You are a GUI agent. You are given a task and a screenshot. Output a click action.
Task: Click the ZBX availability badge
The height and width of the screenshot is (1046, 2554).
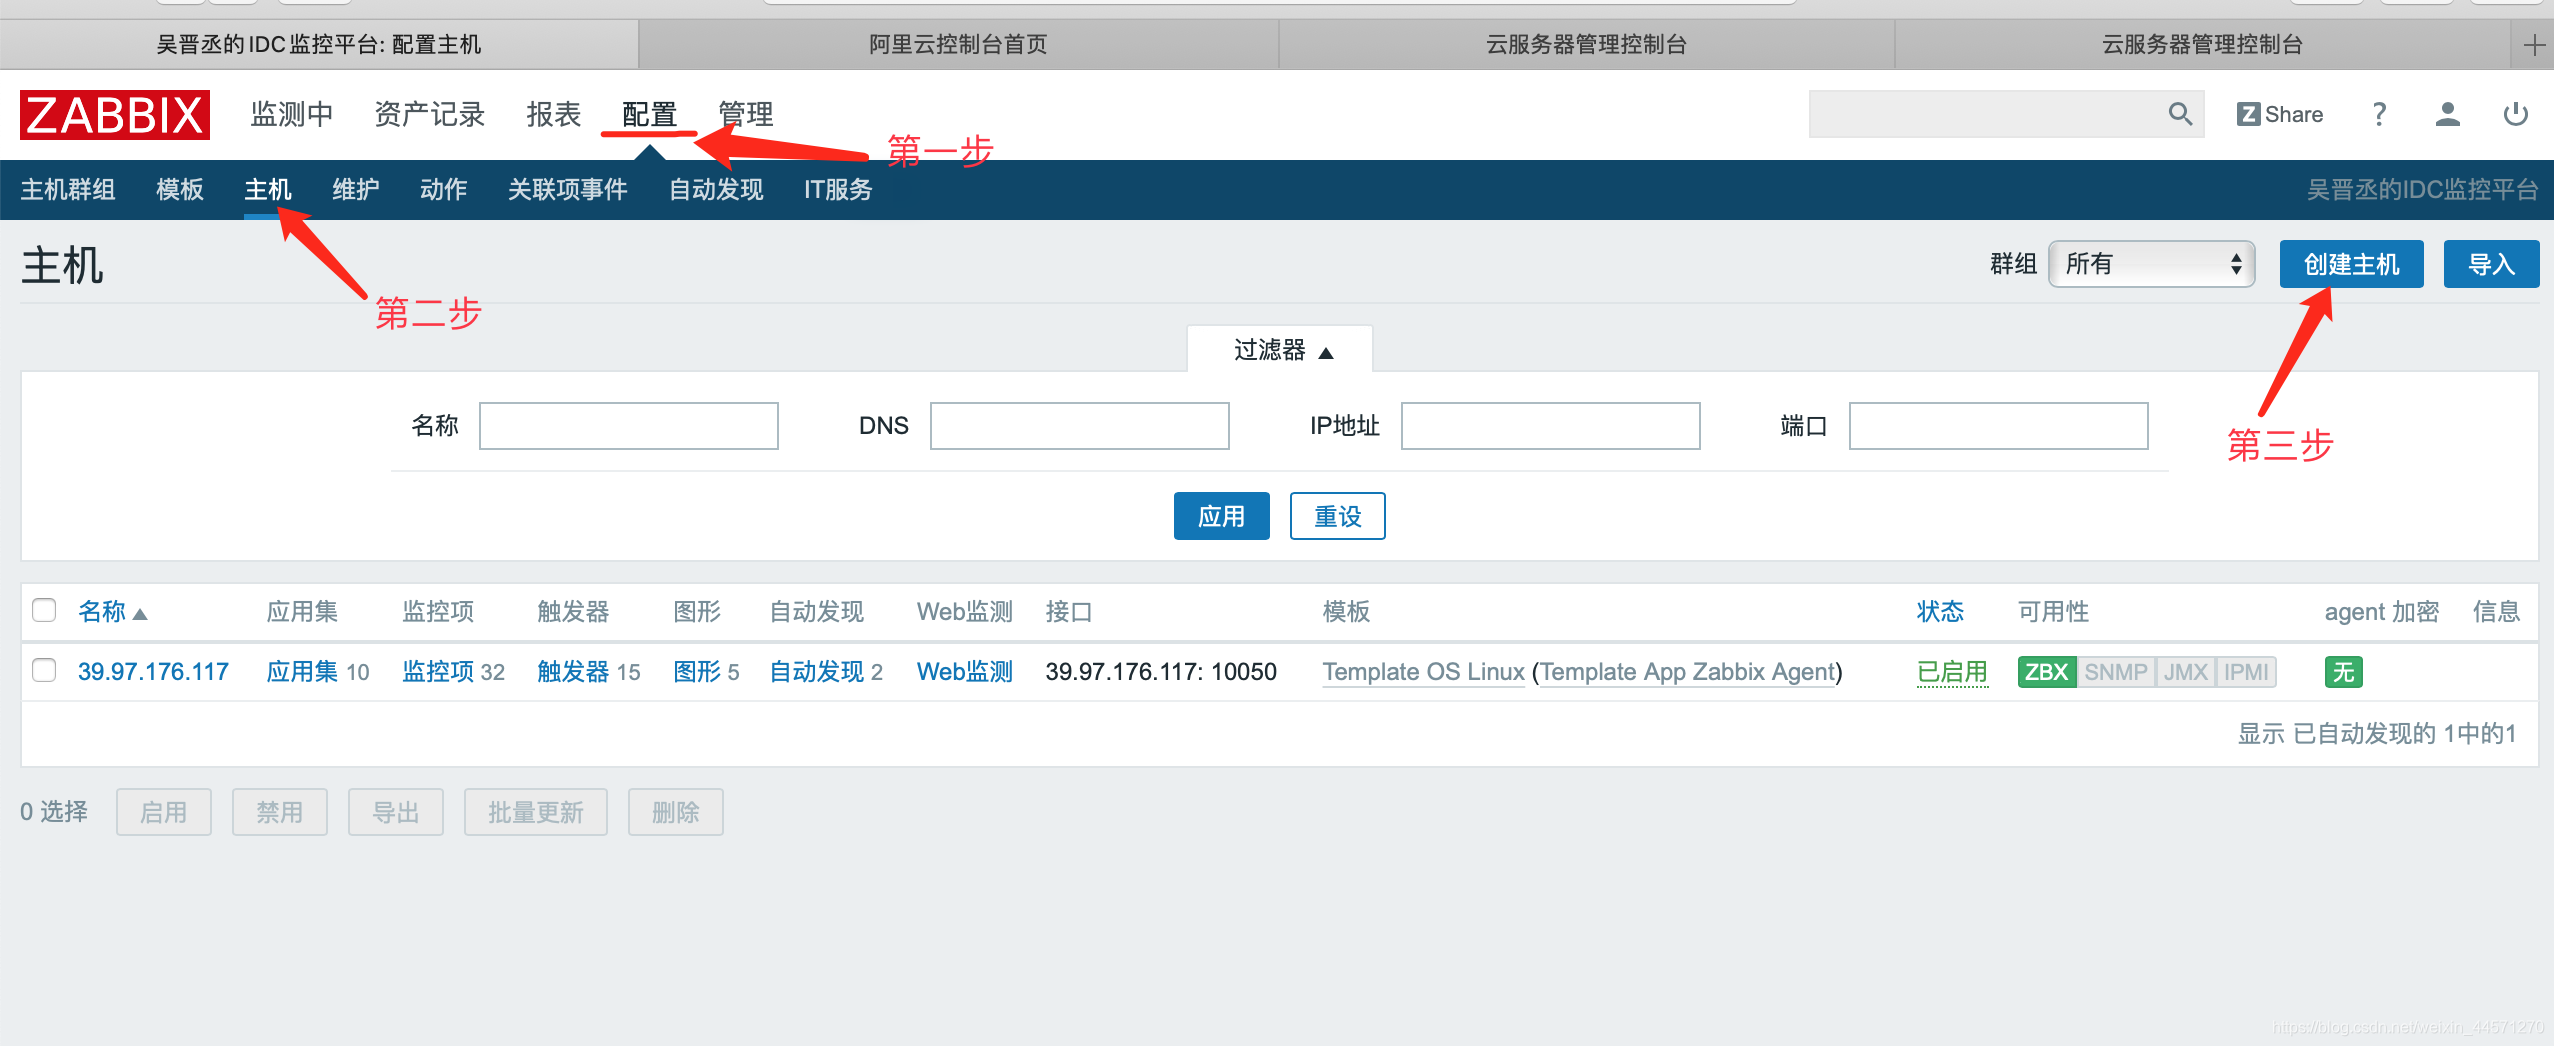(x=2046, y=672)
